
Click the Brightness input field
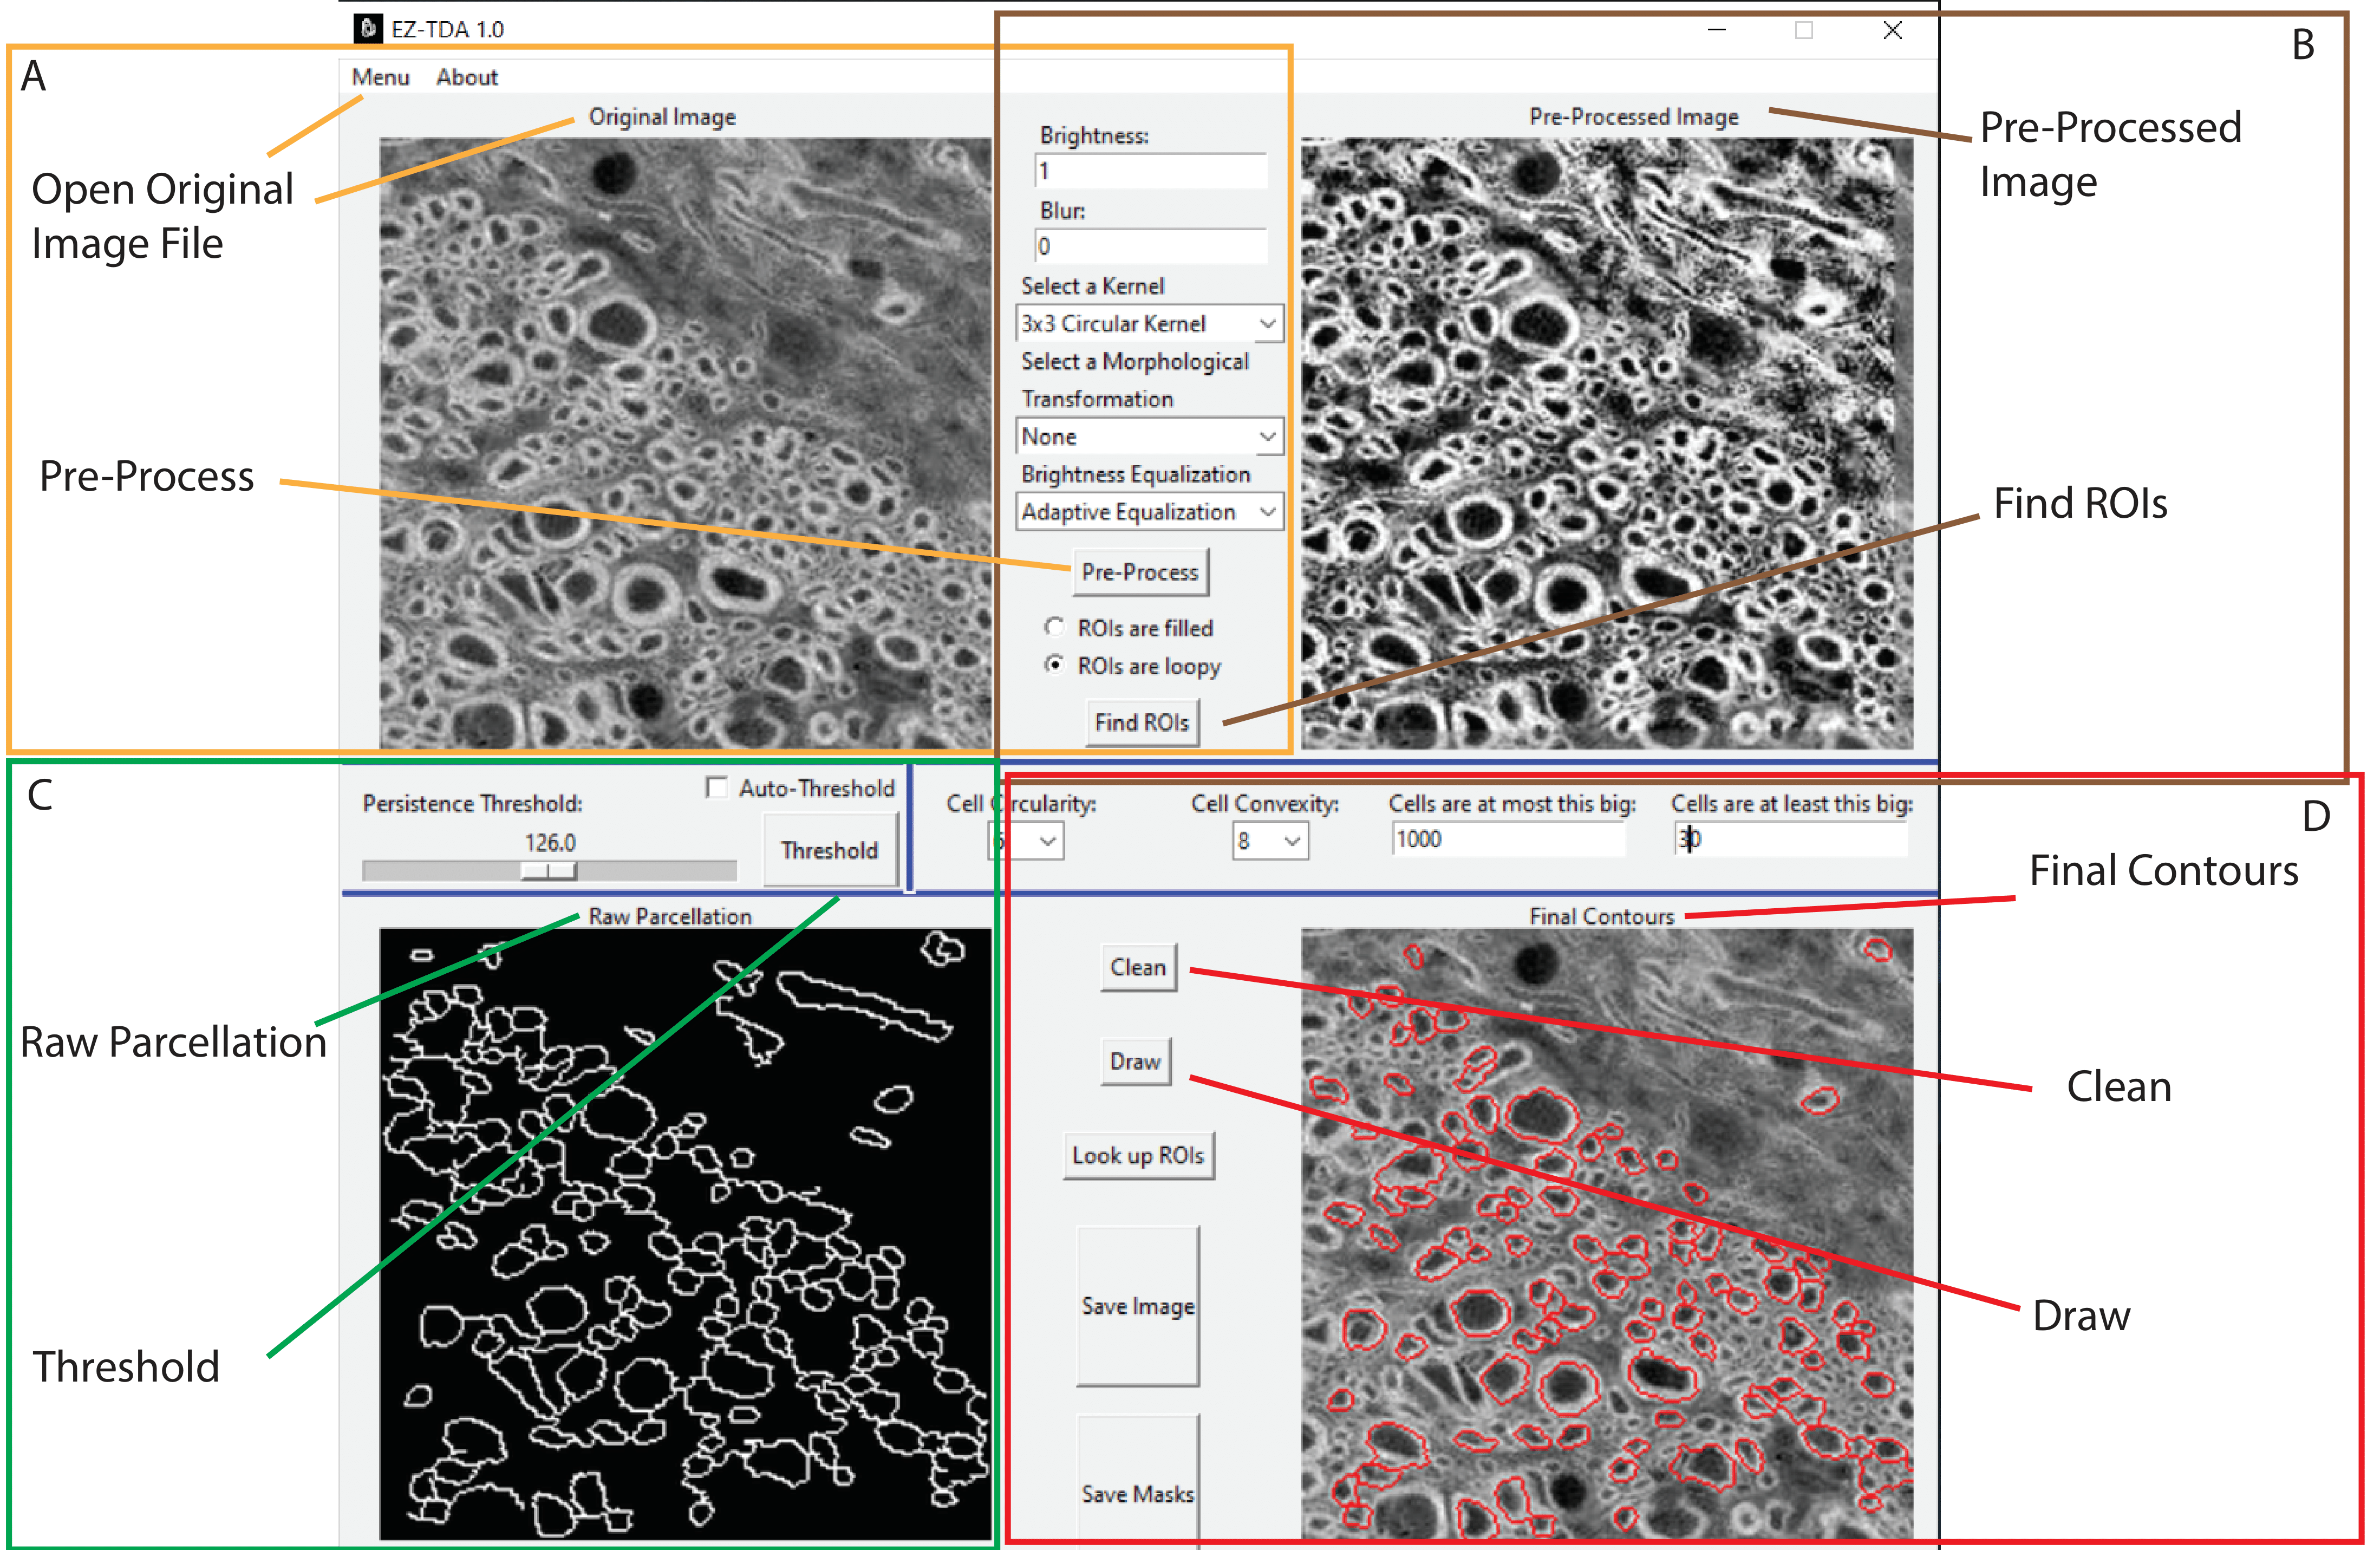coord(1150,171)
